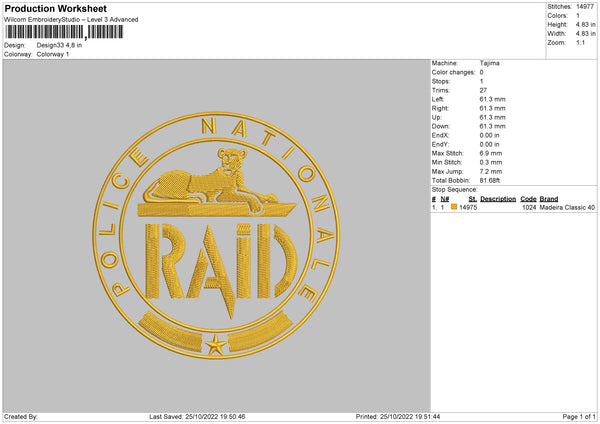Select the 'Production Worksheet' title

pyautogui.click(x=55, y=8)
